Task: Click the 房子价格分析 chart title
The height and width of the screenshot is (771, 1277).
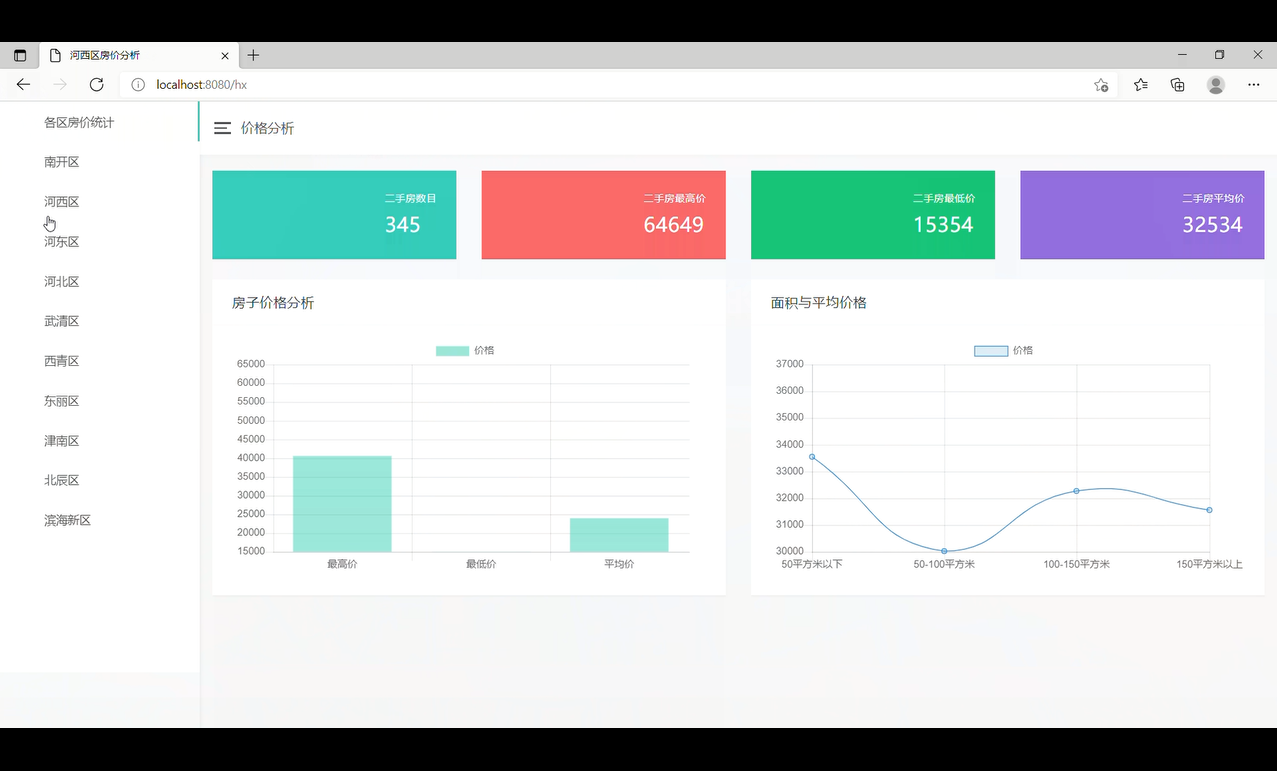Action: 273,303
